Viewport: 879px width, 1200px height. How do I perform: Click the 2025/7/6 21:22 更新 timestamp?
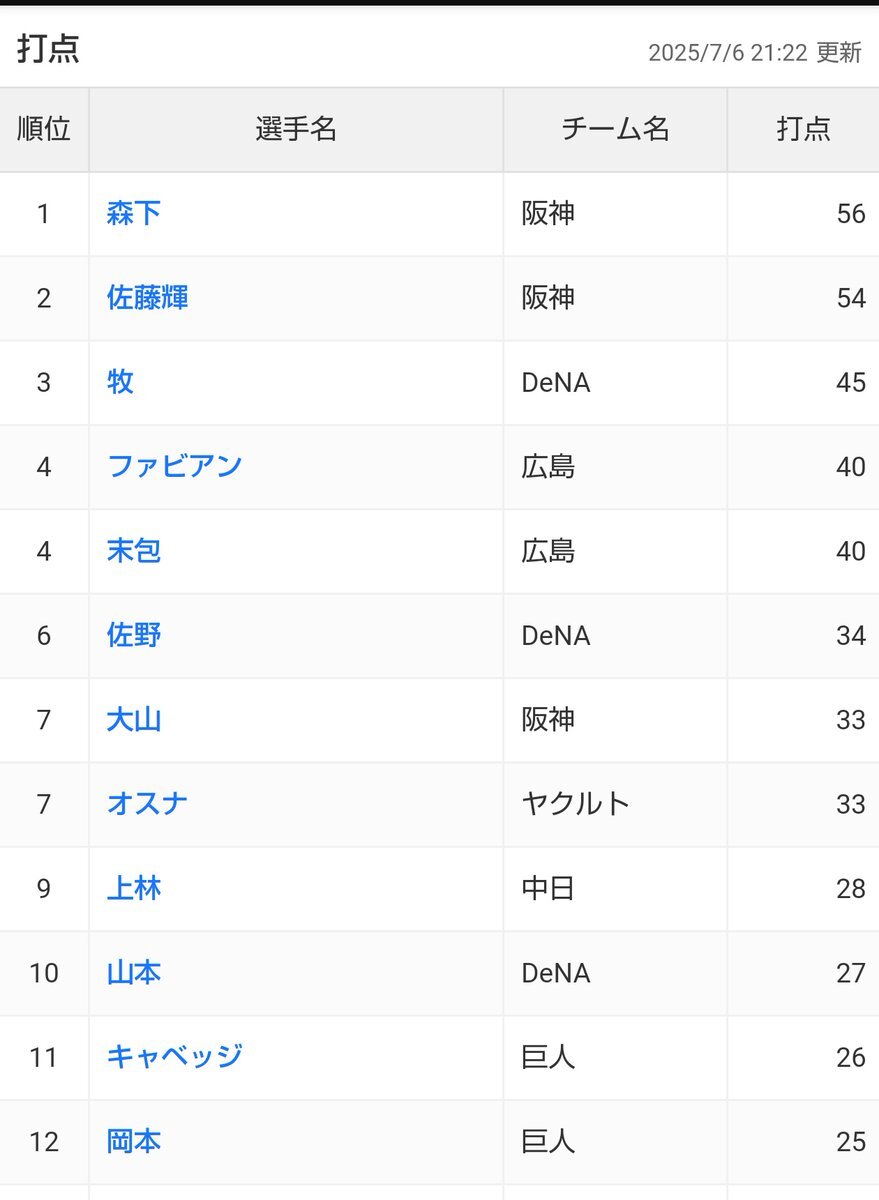[755, 53]
